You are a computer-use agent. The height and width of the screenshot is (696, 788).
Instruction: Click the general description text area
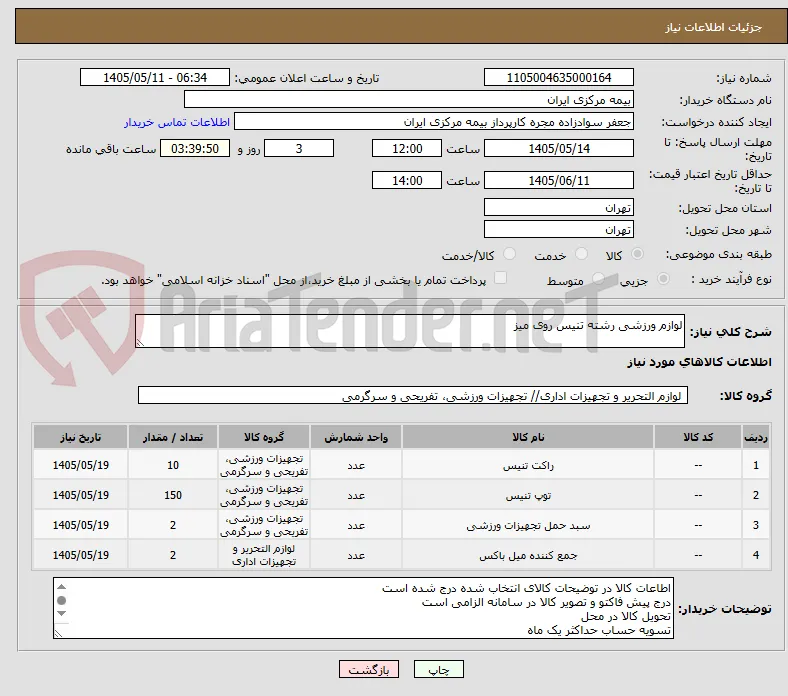(x=410, y=331)
